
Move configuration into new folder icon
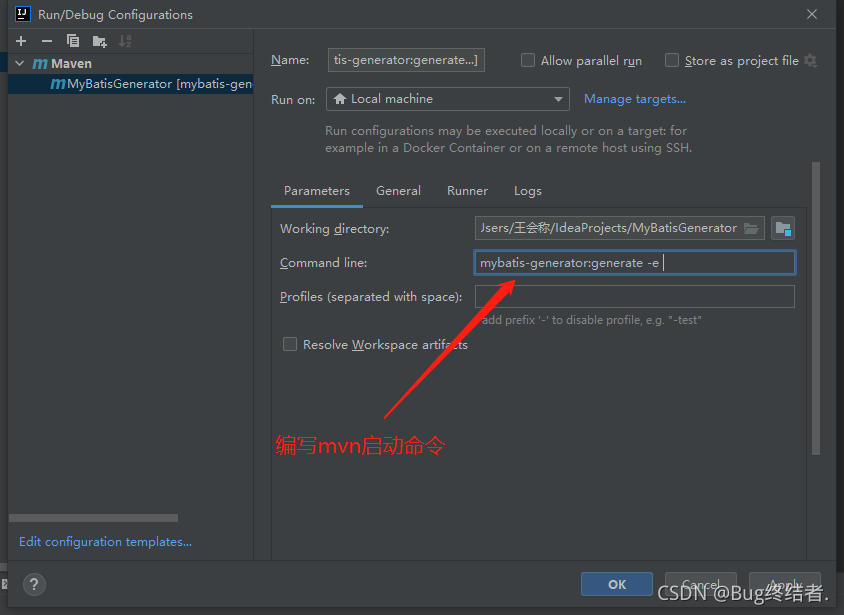click(x=100, y=41)
